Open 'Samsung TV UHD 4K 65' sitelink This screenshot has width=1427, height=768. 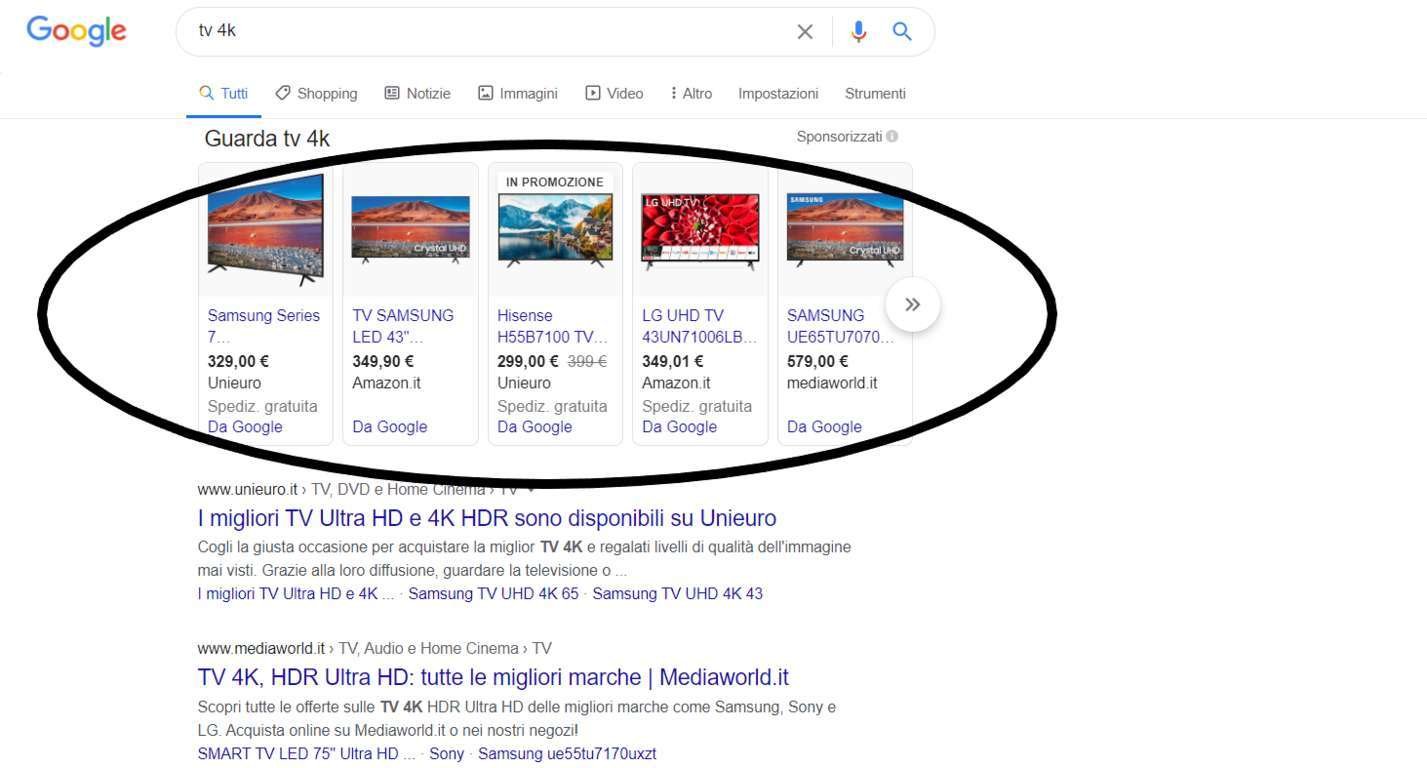tap(493, 594)
